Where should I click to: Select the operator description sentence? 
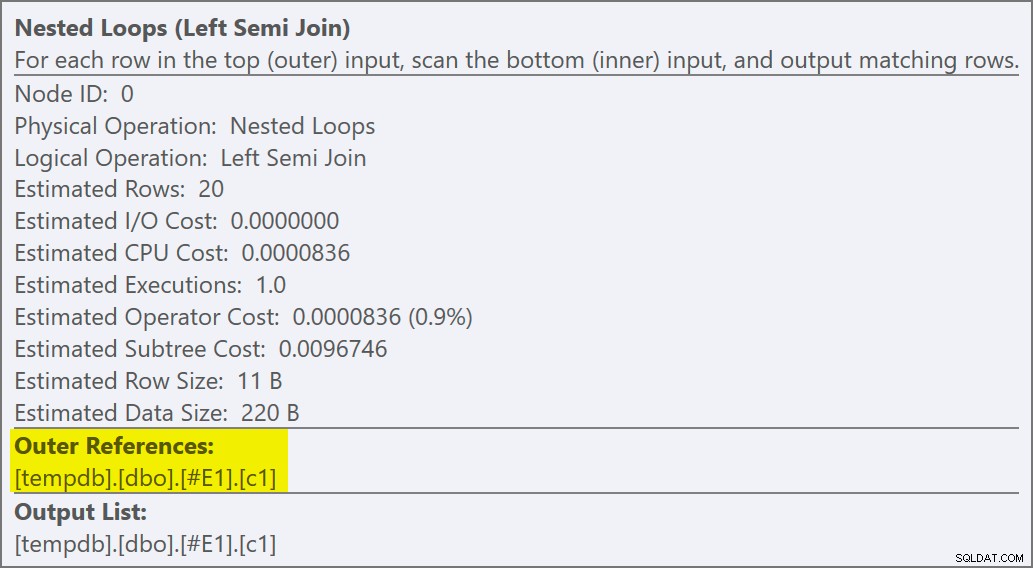click(x=516, y=60)
